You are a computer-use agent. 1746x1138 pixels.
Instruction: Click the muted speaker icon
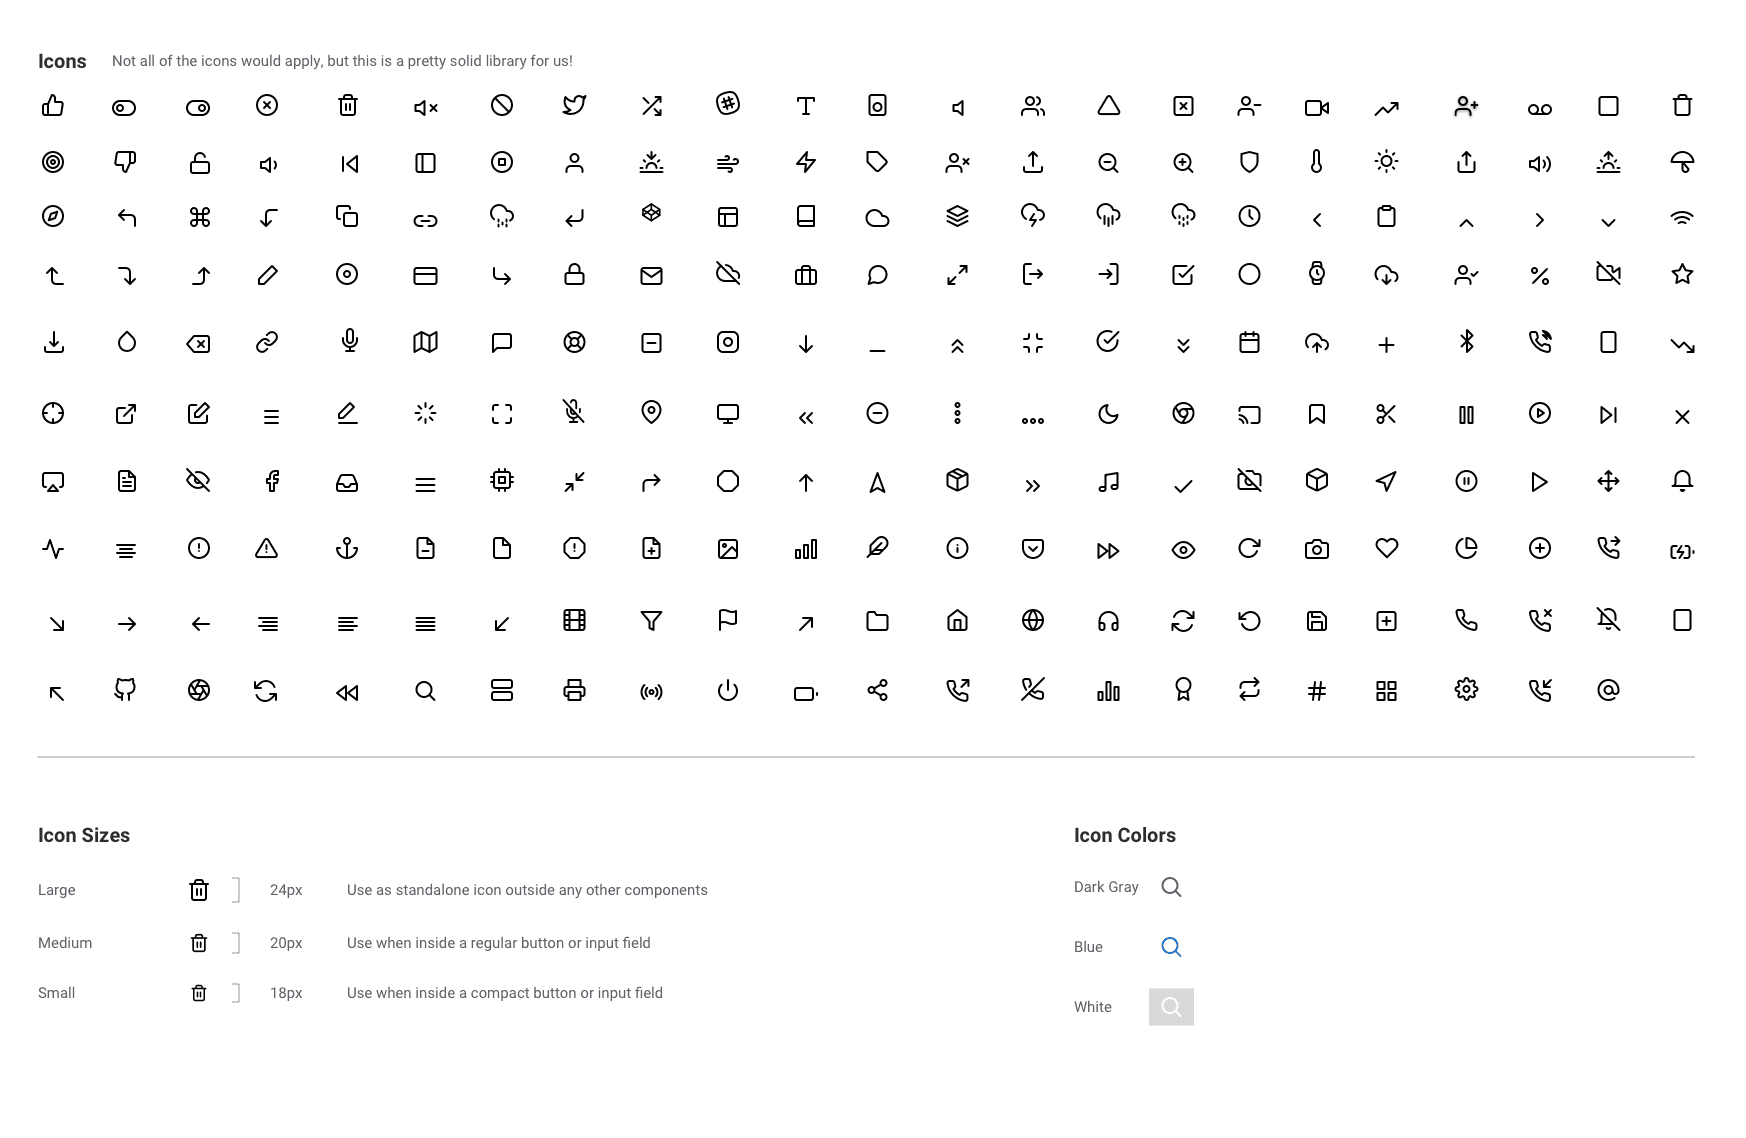click(x=424, y=106)
